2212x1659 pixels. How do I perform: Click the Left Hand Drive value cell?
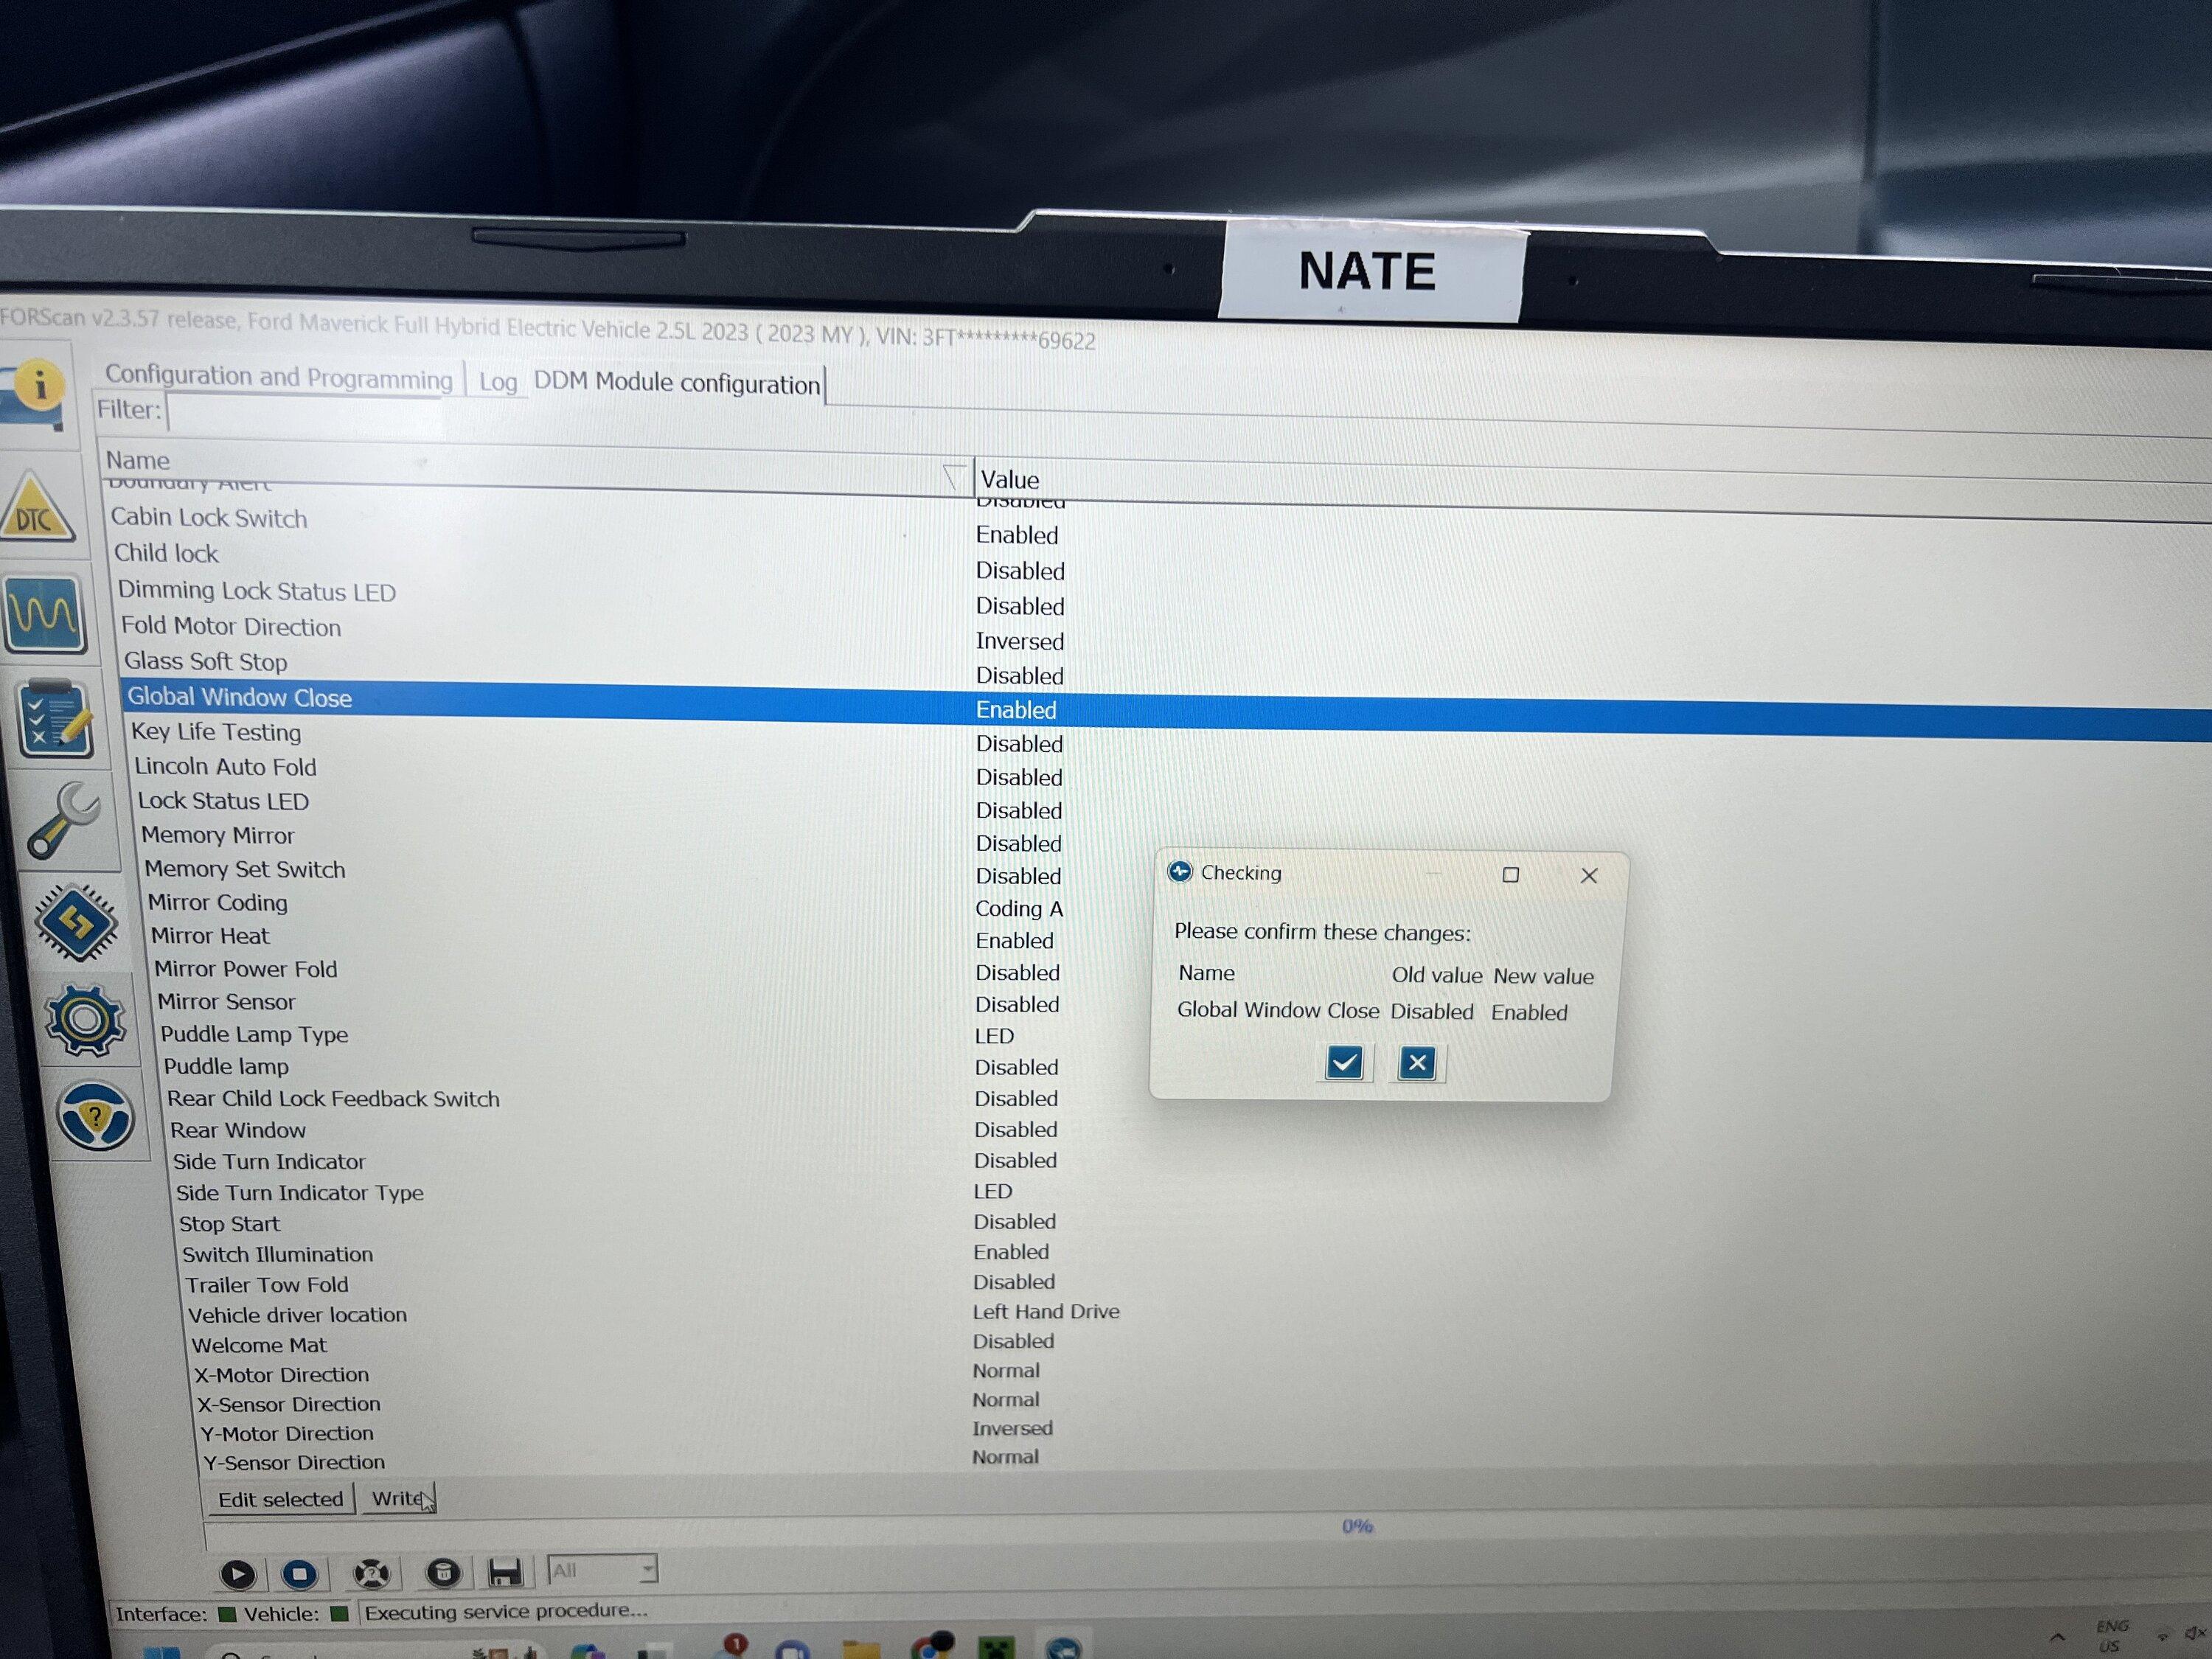[x=1046, y=1311]
